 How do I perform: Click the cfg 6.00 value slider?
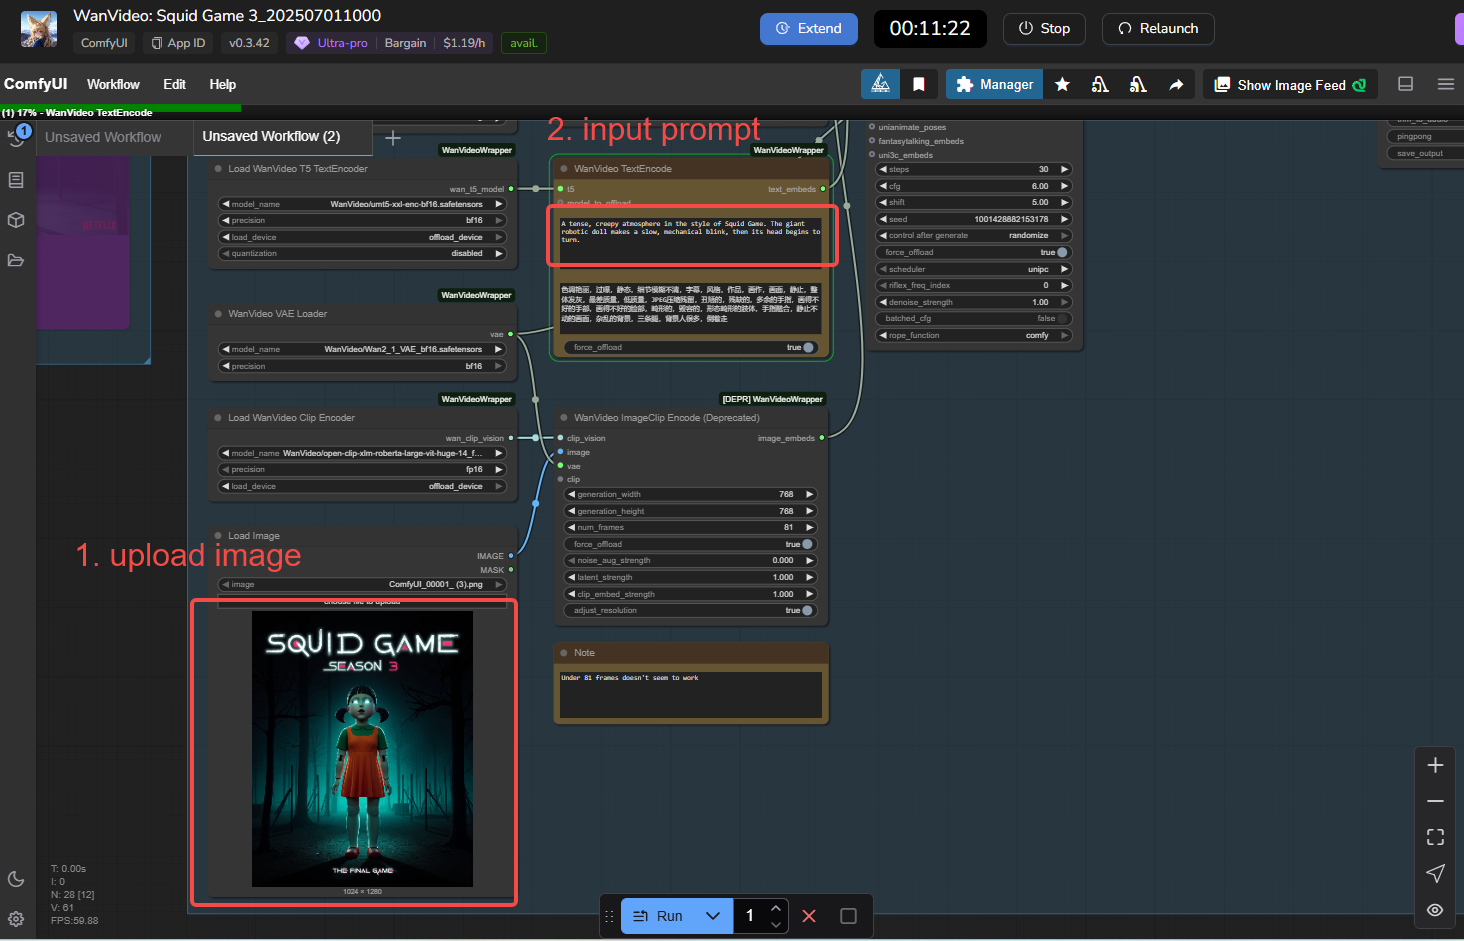pyautogui.click(x=974, y=186)
